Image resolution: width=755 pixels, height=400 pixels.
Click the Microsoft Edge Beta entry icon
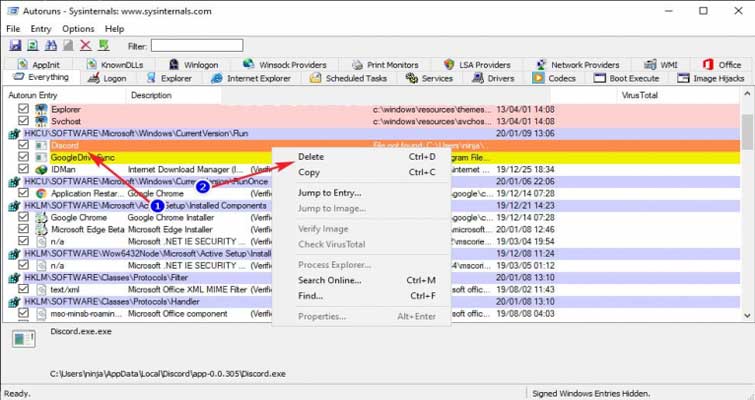[41, 230]
